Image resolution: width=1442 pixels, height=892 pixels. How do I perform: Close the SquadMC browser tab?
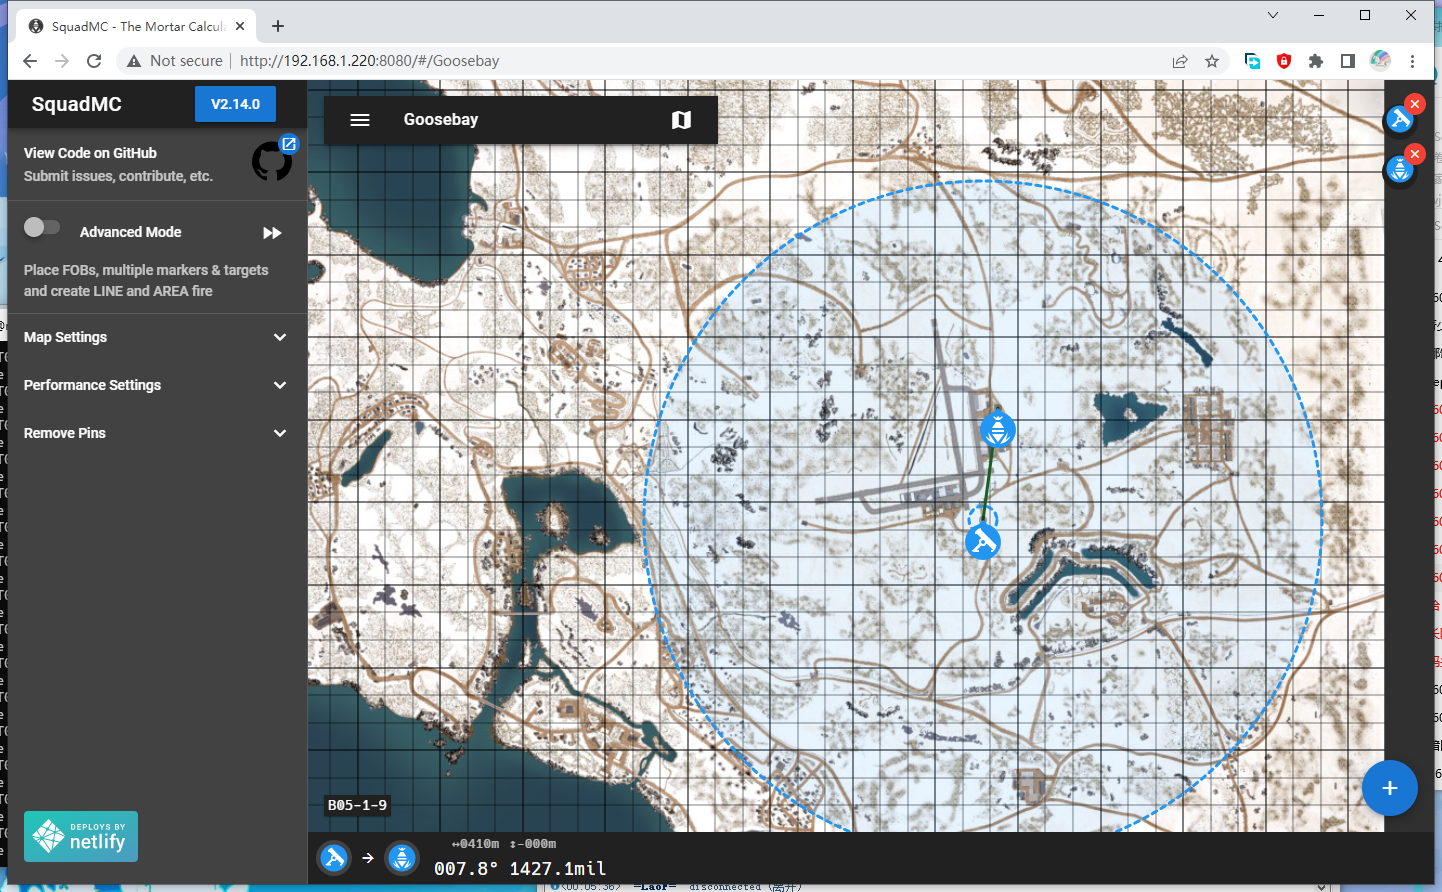point(240,26)
